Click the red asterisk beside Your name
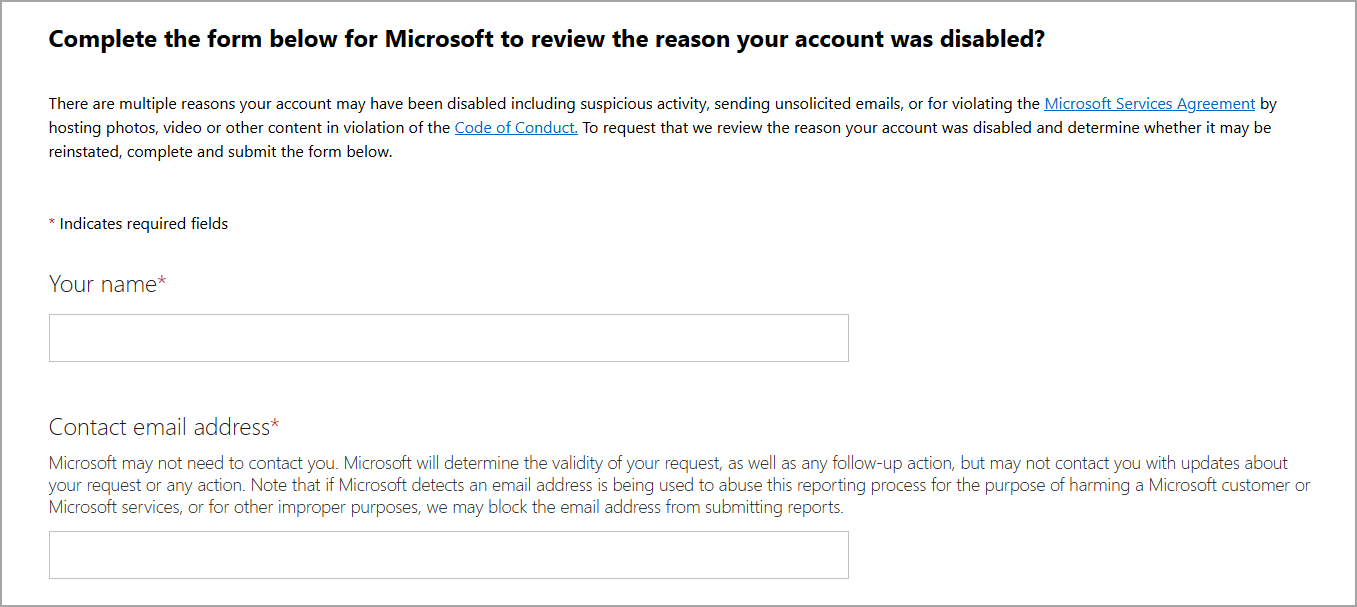The image size is (1357, 607). (162, 284)
